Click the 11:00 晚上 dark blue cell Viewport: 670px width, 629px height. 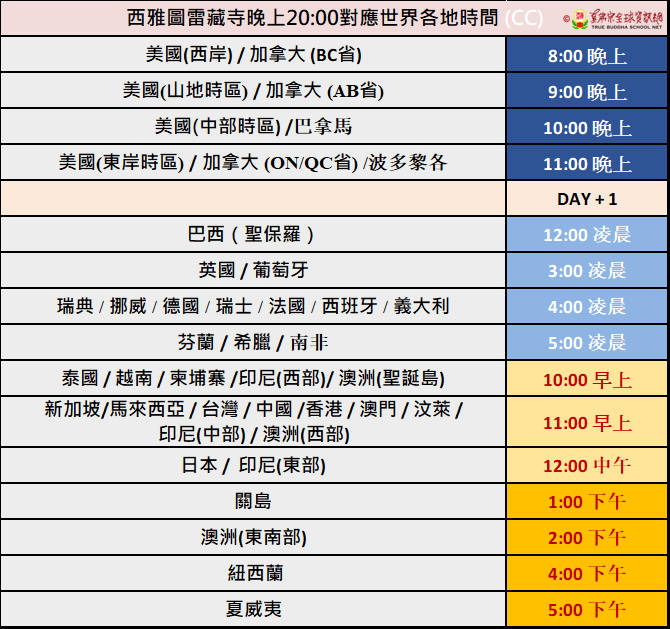(x=587, y=164)
